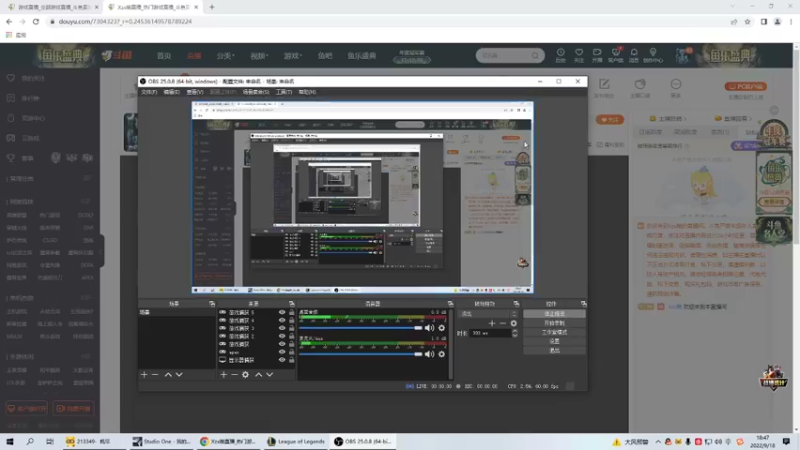
Task: Open Douyu Video dropdown in navigation
Action: pyautogui.click(x=259, y=56)
